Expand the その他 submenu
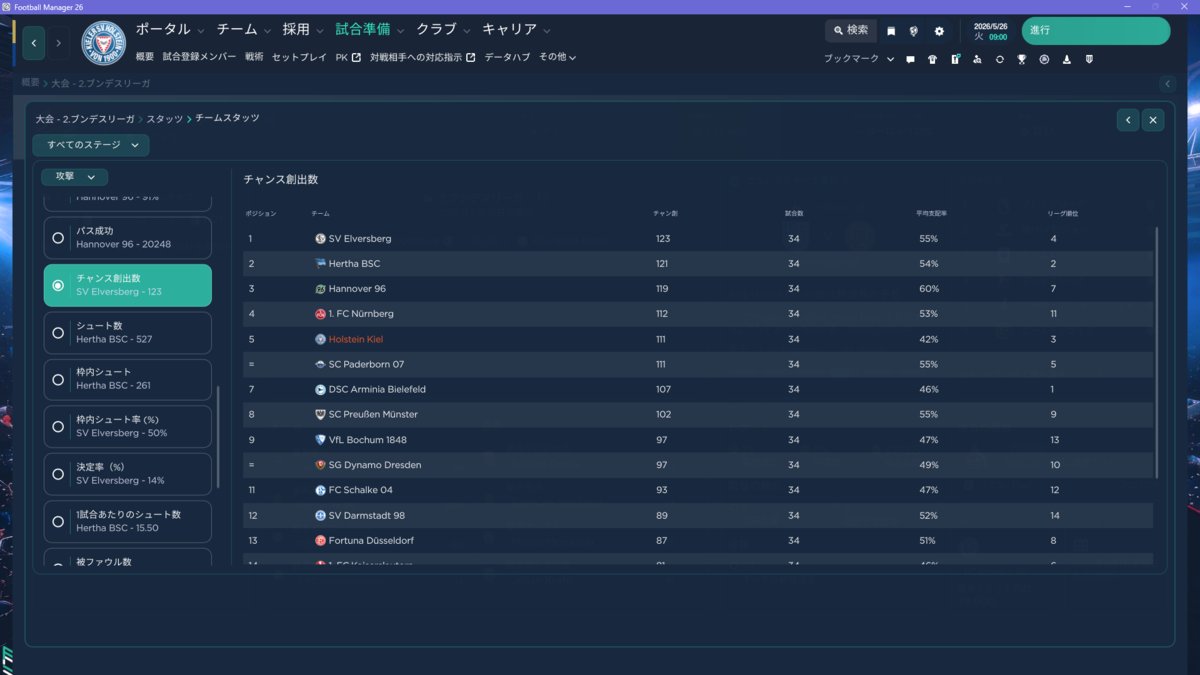The width and height of the screenshot is (1200, 675). coord(557,57)
